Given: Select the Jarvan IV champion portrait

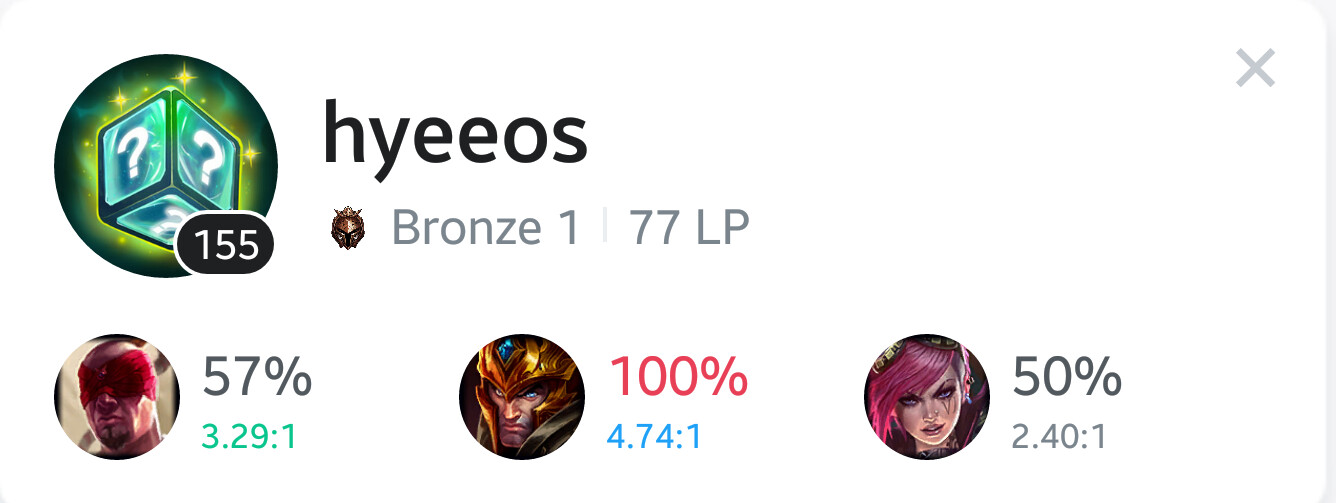Looking at the screenshot, I should point(522,397).
